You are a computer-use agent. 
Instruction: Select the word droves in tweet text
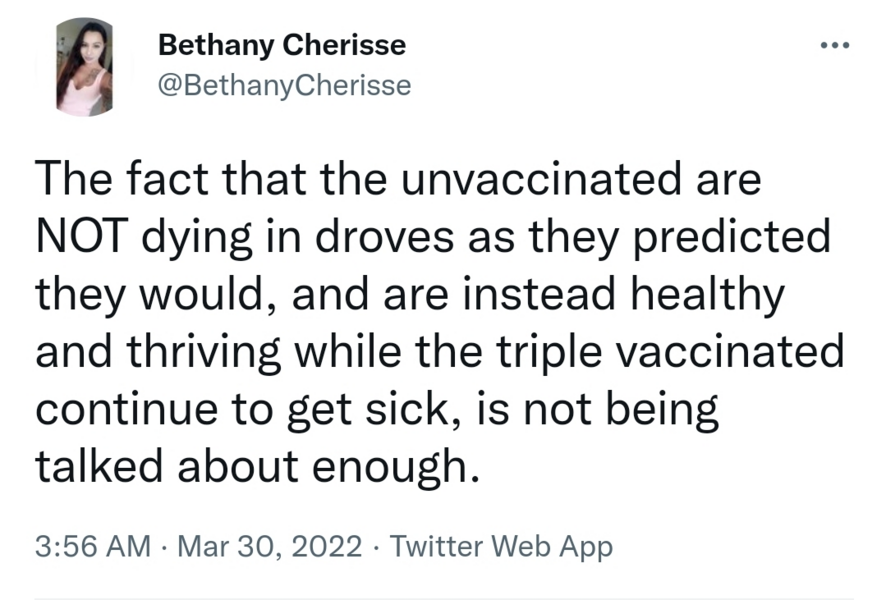click(384, 236)
